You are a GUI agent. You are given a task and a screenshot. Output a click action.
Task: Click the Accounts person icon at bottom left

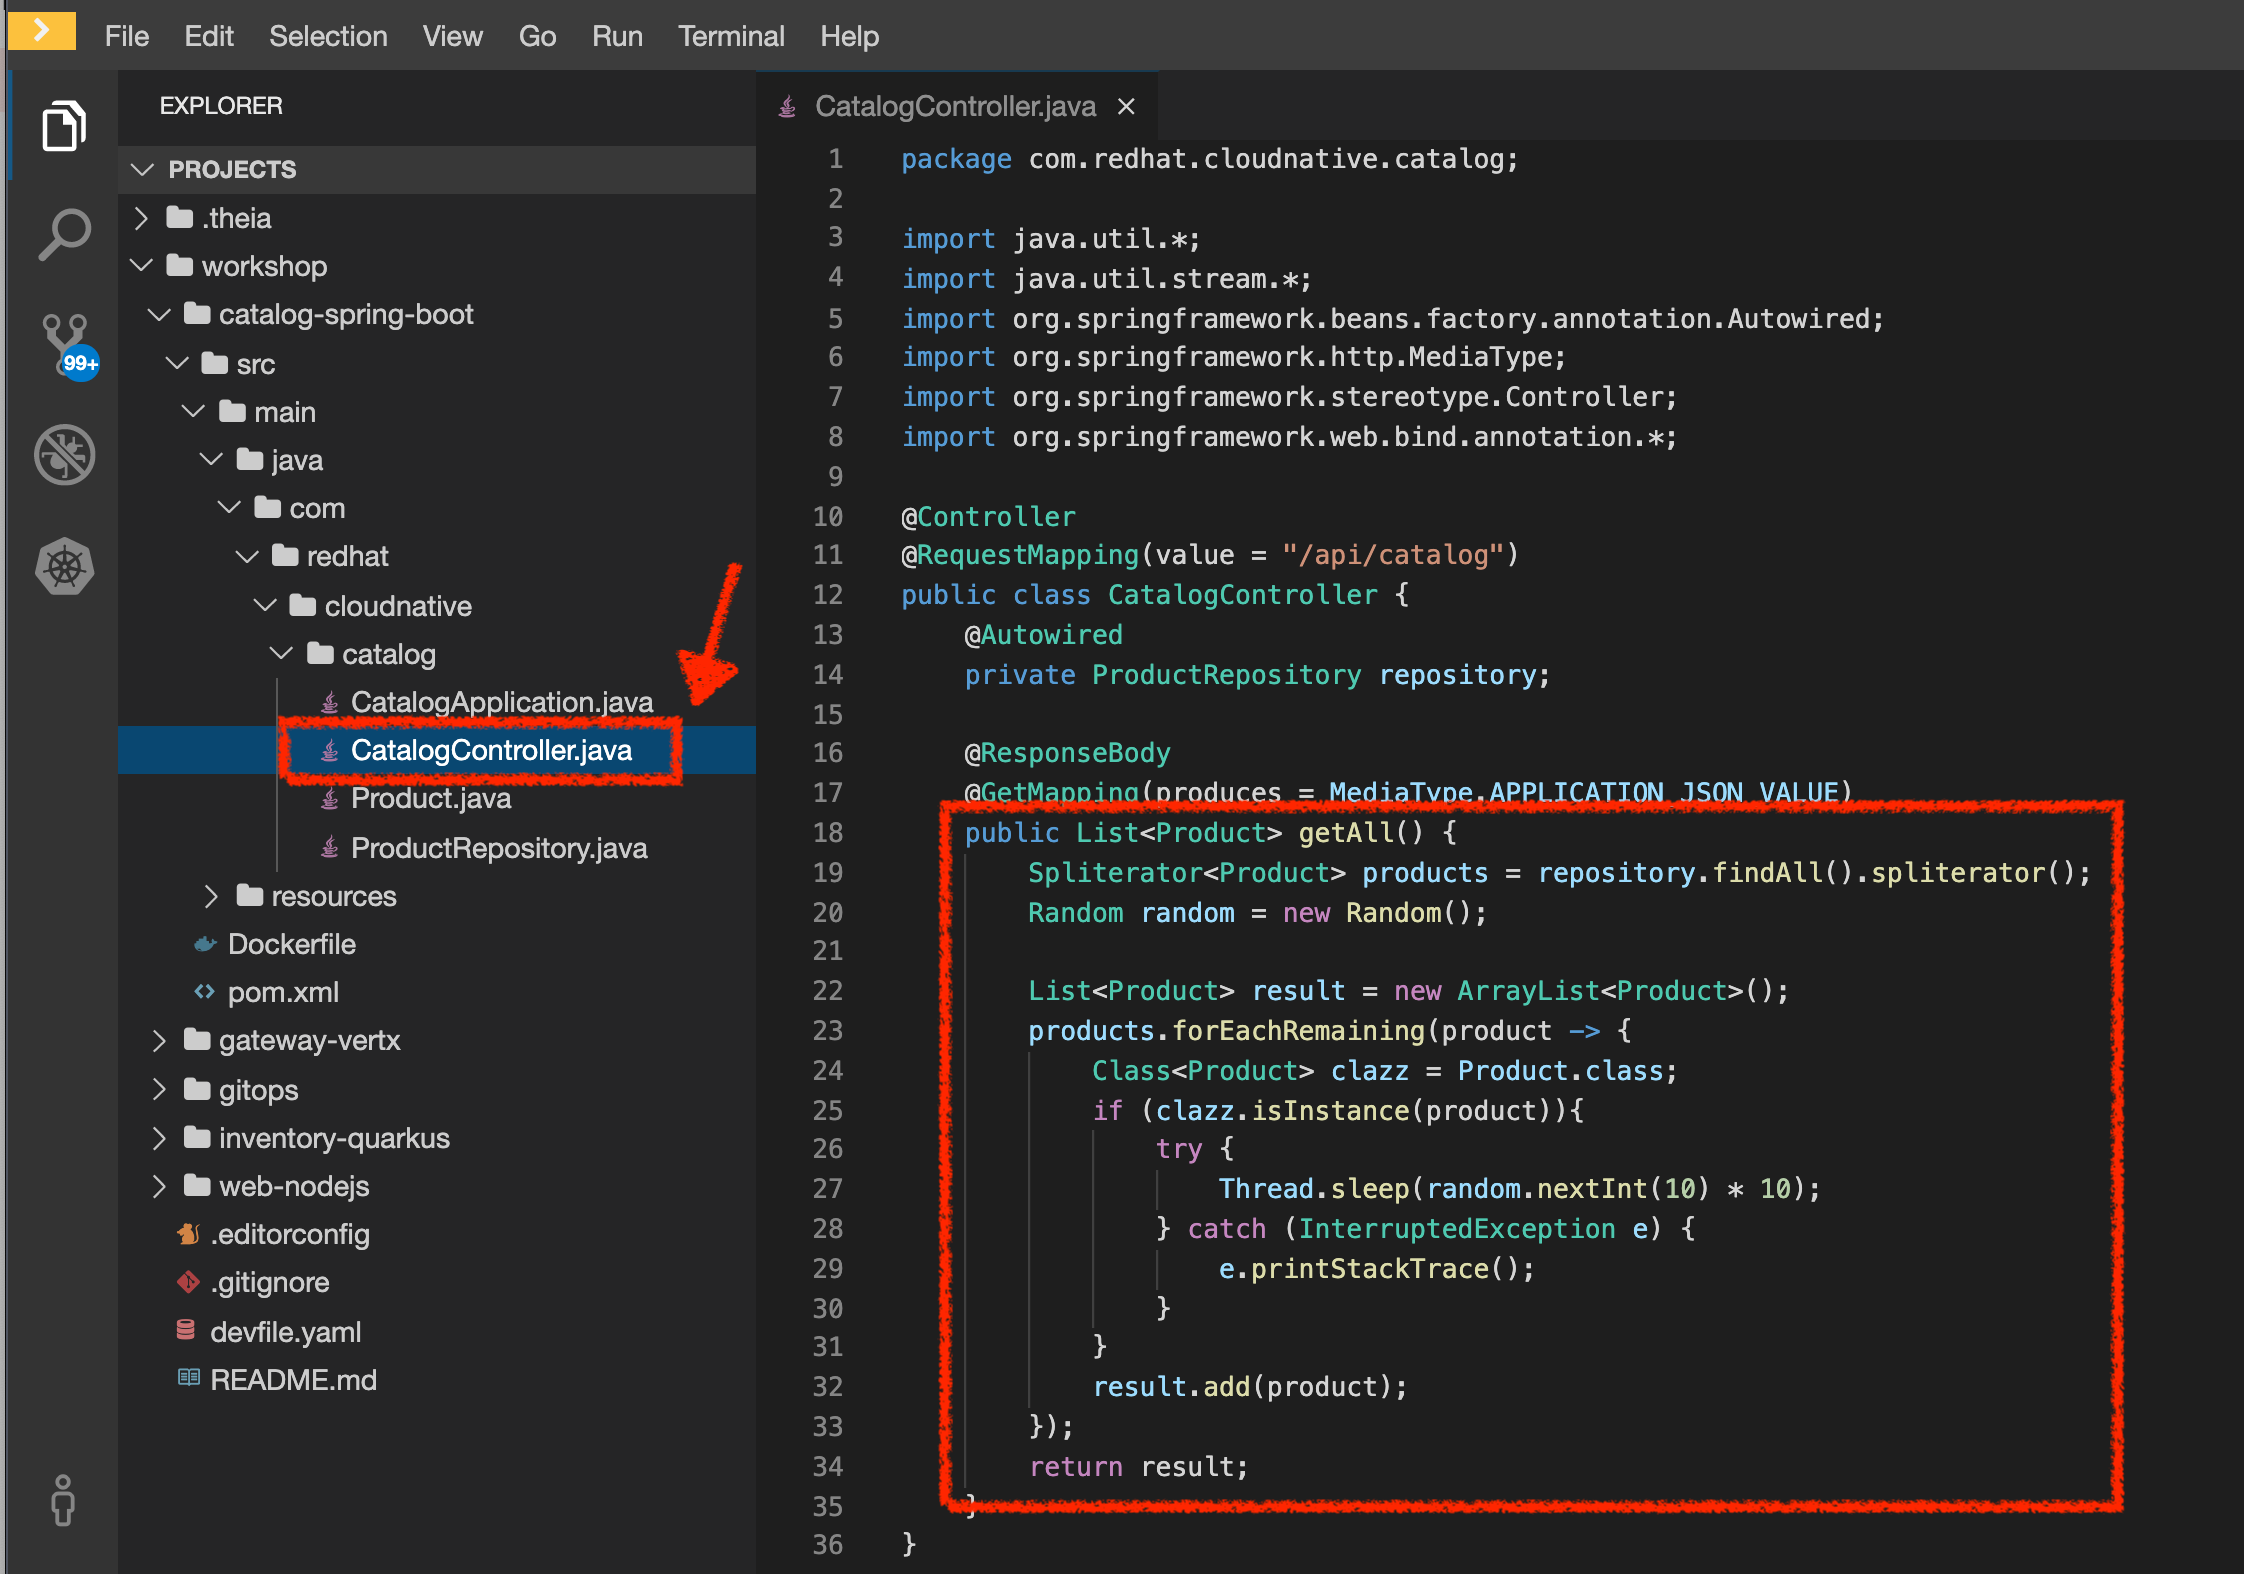tap(63, 1502)
